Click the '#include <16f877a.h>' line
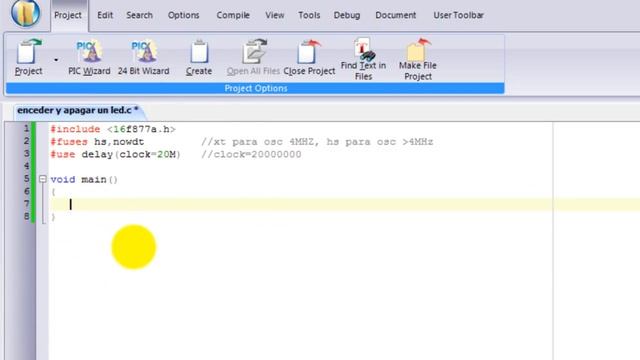 [113, 129]
